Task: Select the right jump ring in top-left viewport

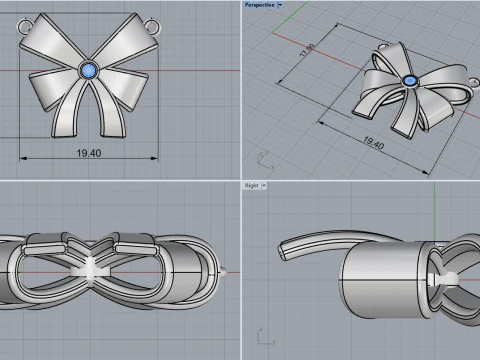Action: tap(152, 26)
